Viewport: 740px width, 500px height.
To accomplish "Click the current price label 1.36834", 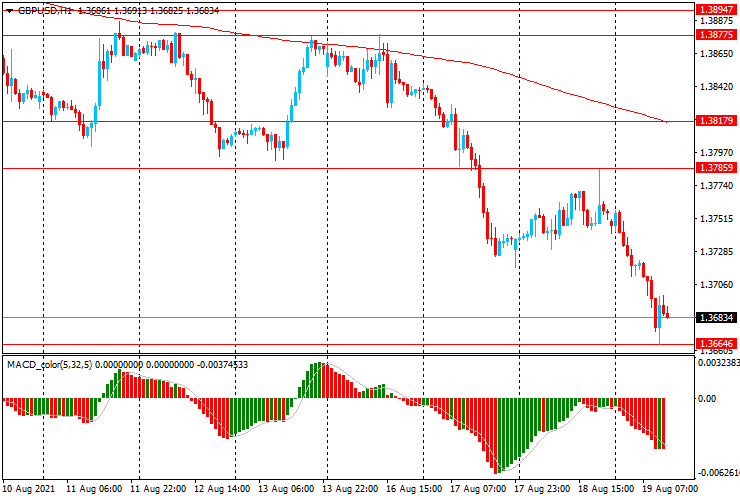I will 716,318.
